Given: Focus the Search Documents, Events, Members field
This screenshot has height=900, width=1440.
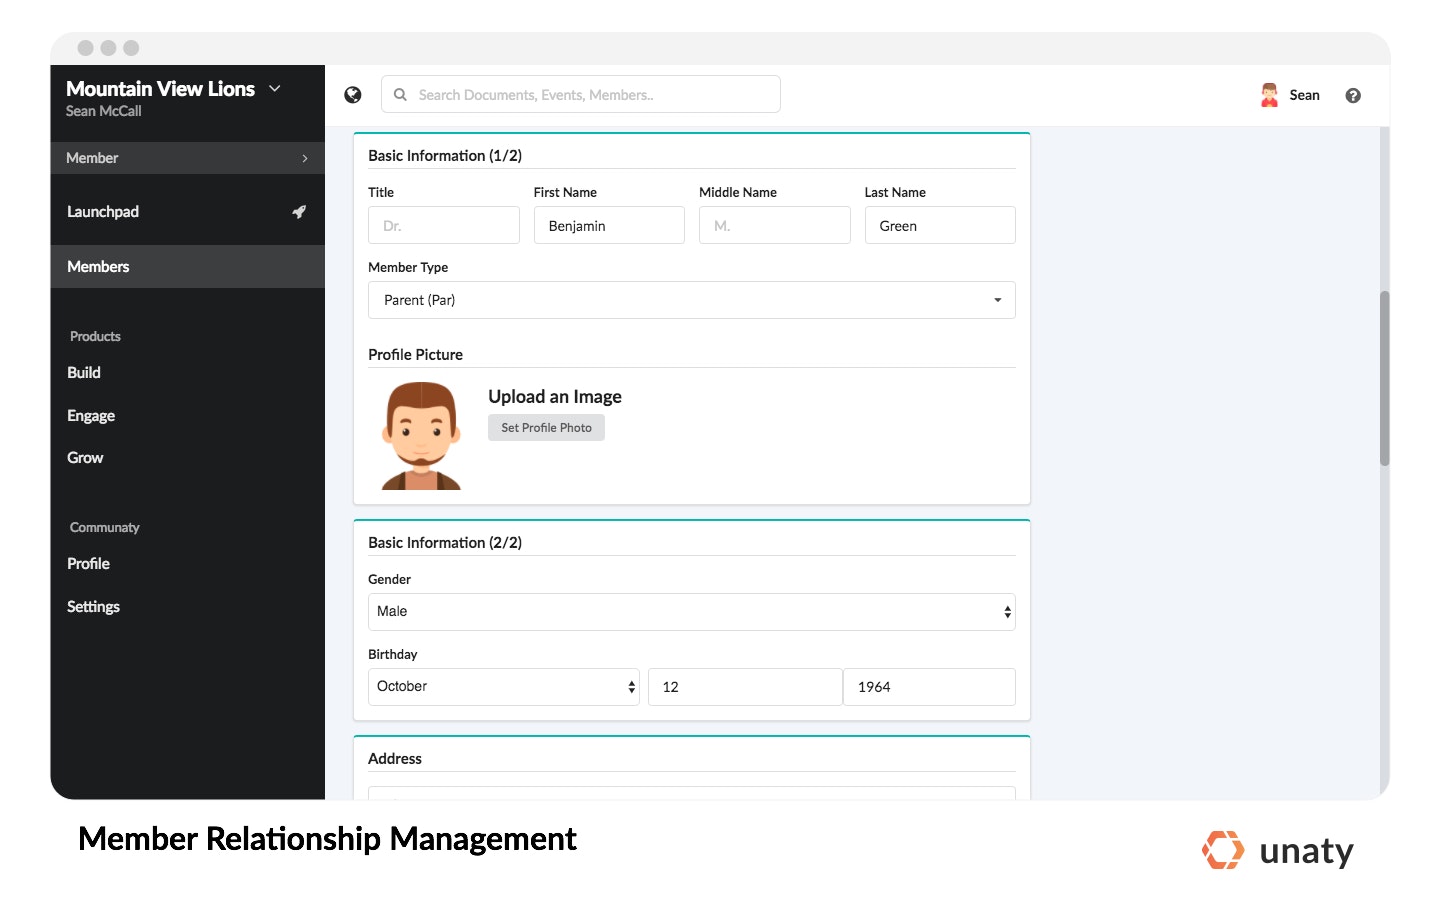Looking at the screenshot, I should click(581, 95).
